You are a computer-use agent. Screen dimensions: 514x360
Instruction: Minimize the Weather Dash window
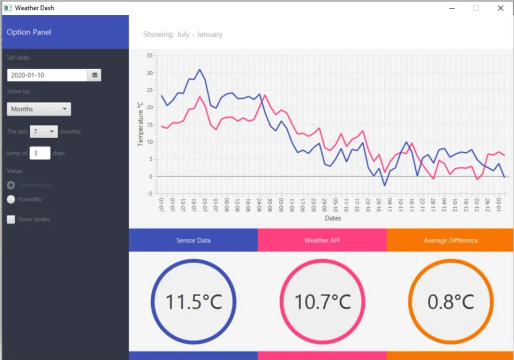pos(452,8)
